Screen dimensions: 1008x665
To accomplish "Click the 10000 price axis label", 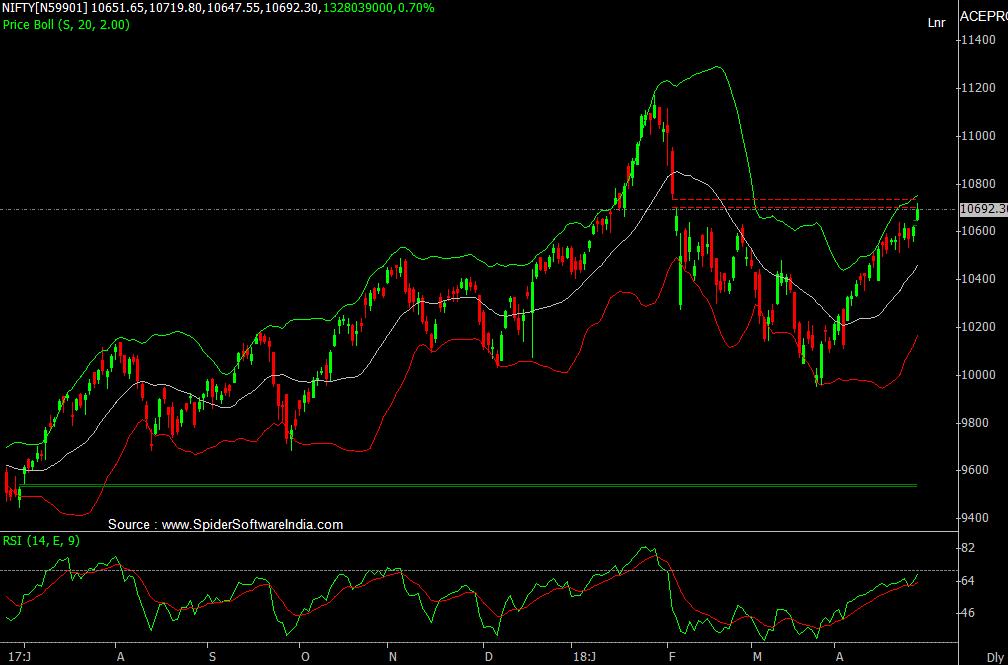I will (977, 375).
